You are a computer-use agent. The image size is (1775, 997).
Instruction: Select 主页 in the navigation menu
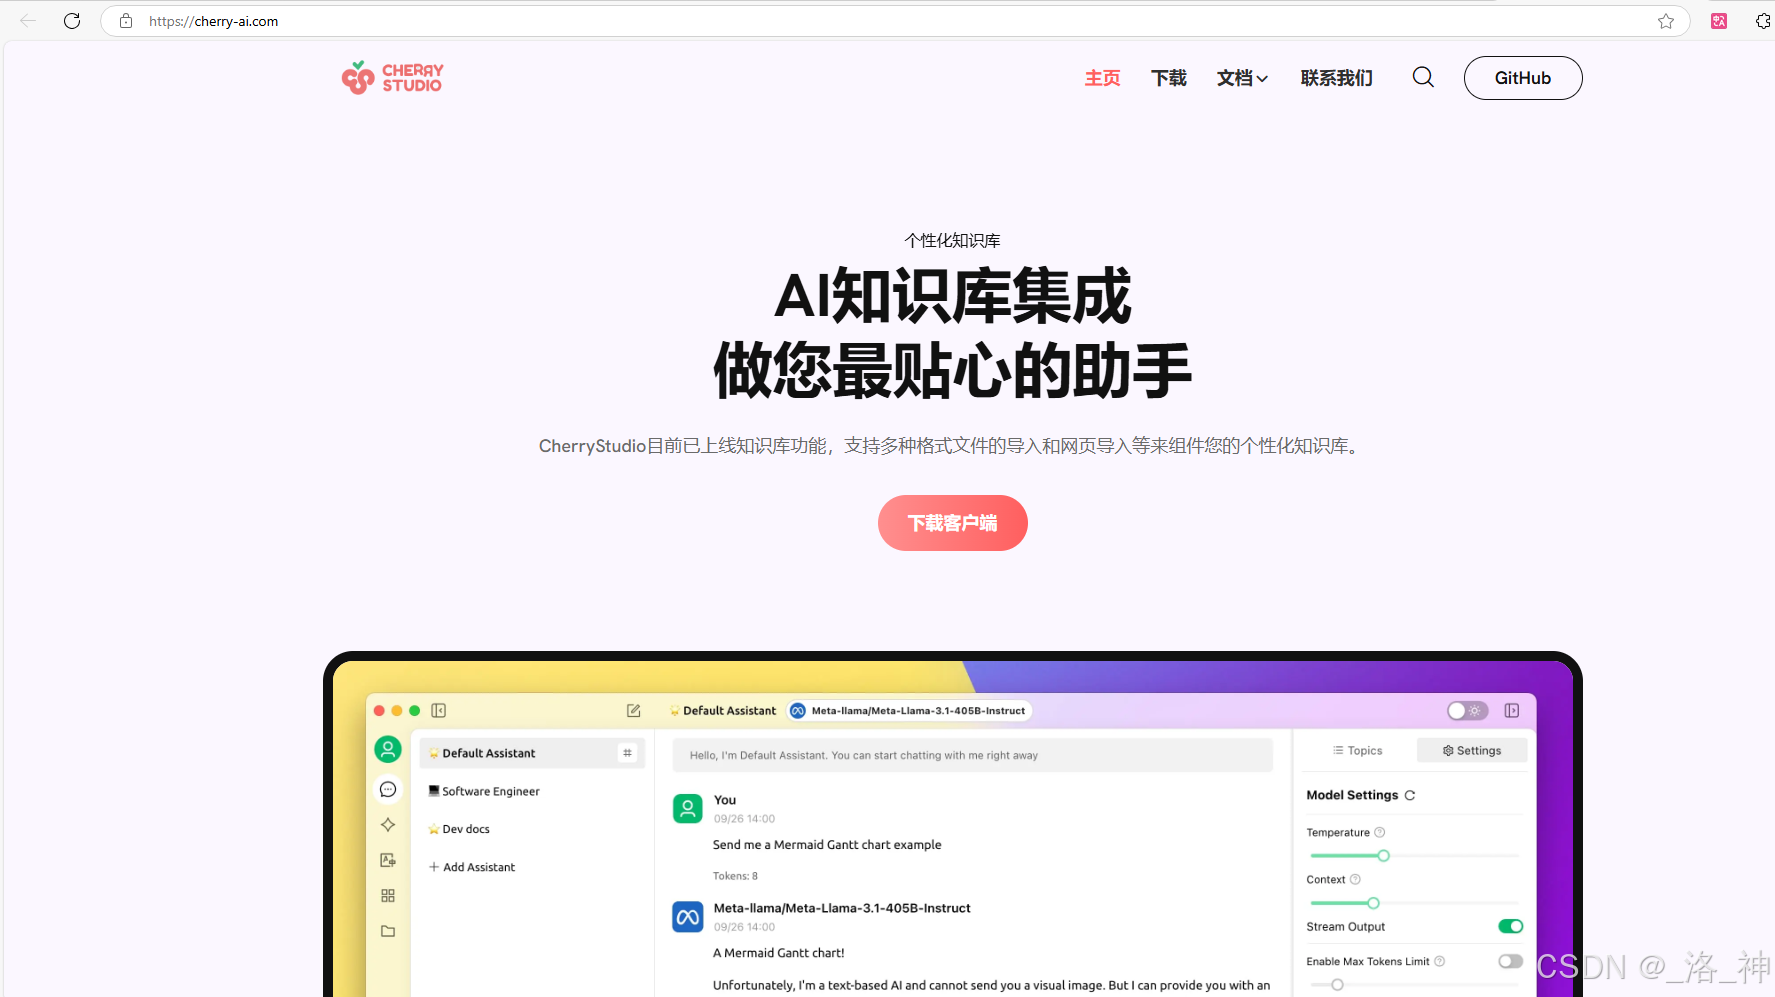1102,78
